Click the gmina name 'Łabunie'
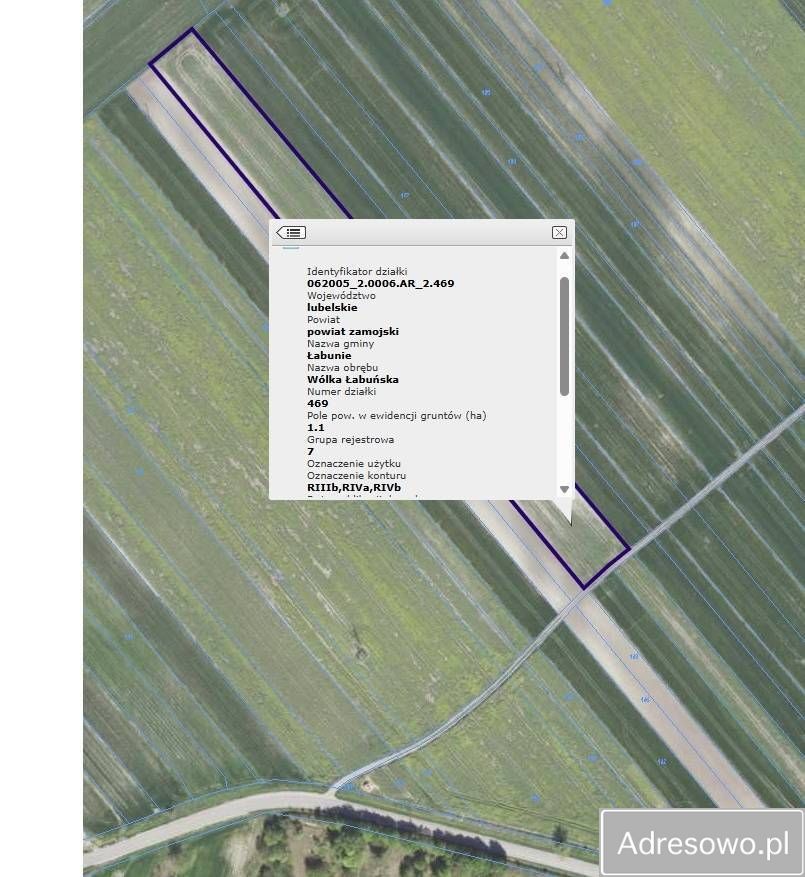Screen dimensions: 805x877 coord(329,356)
